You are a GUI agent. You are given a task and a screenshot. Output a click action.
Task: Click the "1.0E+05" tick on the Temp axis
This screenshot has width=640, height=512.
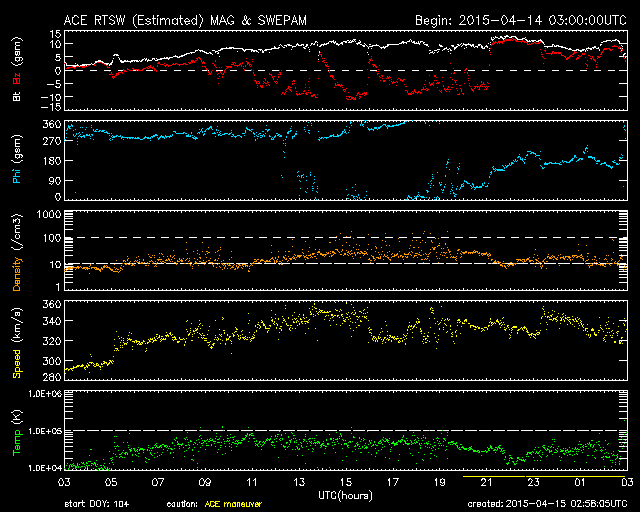tap(45, 431)
